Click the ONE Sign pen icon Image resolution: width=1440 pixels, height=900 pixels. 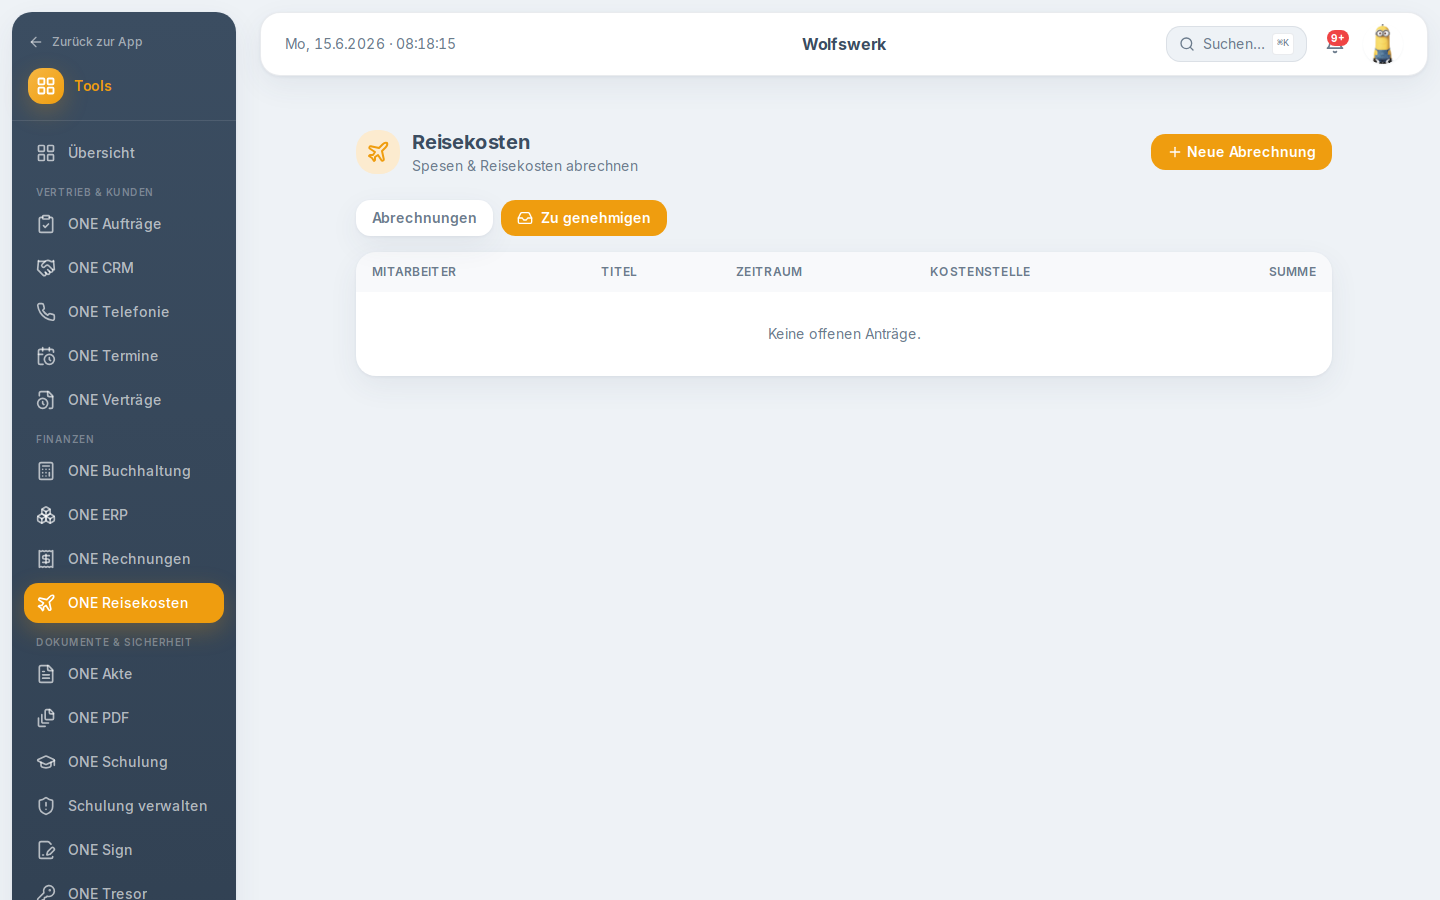click(x=46, y=850)
